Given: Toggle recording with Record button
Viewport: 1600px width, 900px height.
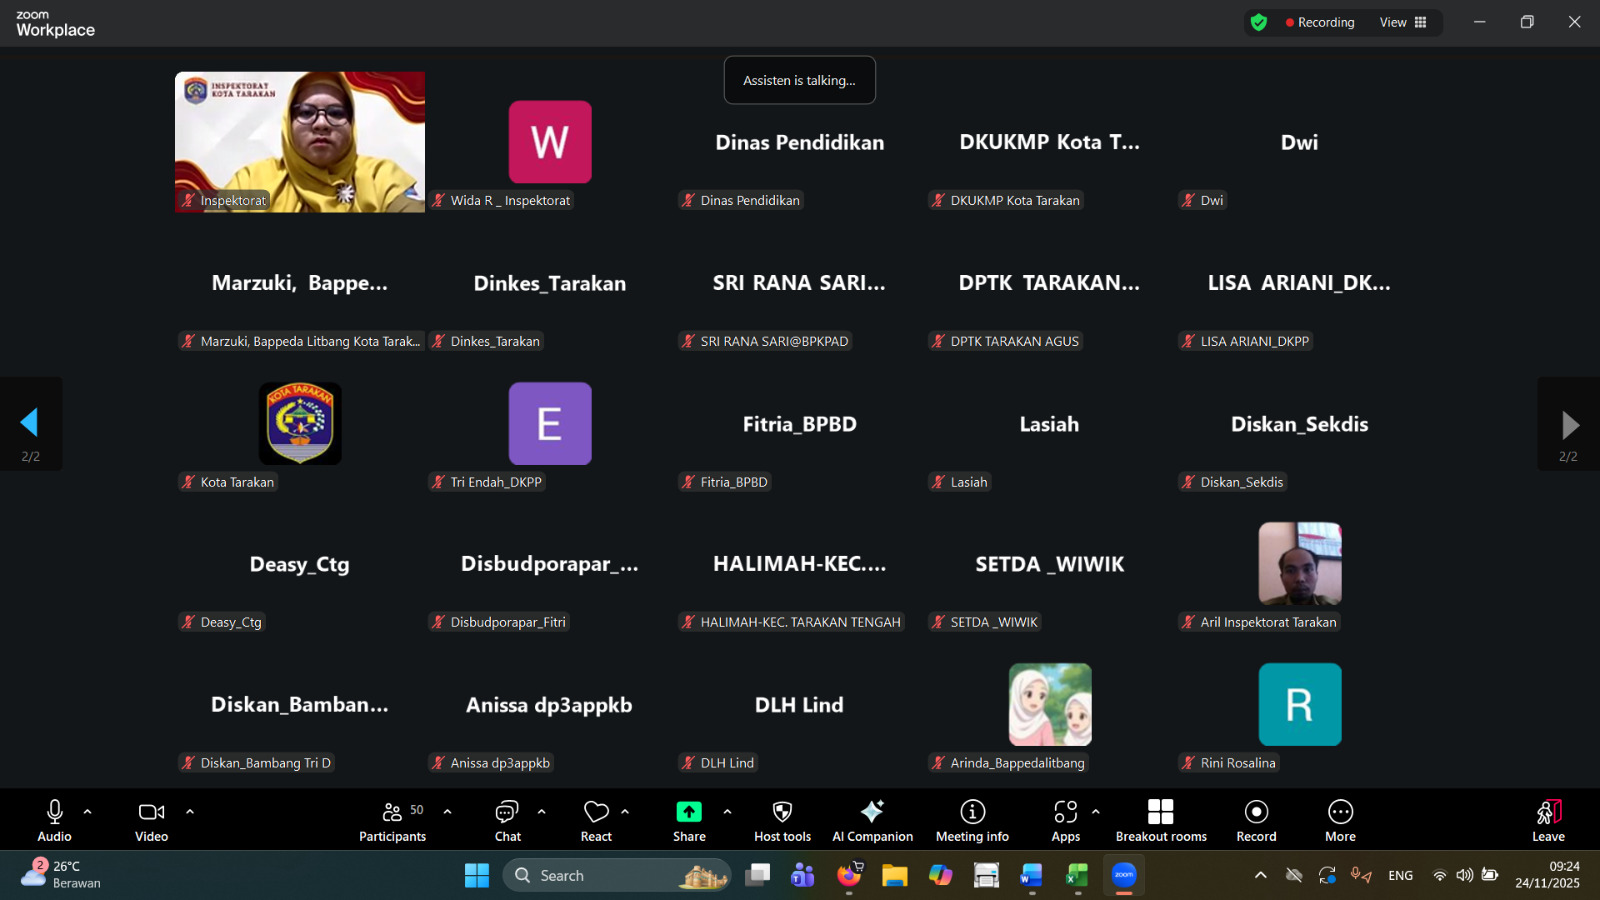Looking at the screenshot, I should pos(1256,820).
